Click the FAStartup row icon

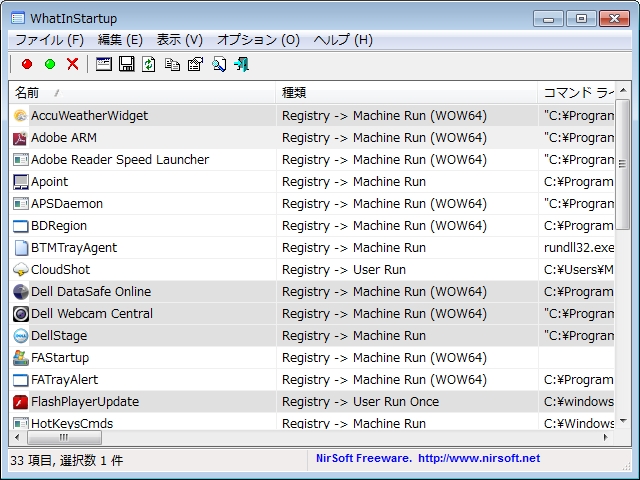coord(20,358)
